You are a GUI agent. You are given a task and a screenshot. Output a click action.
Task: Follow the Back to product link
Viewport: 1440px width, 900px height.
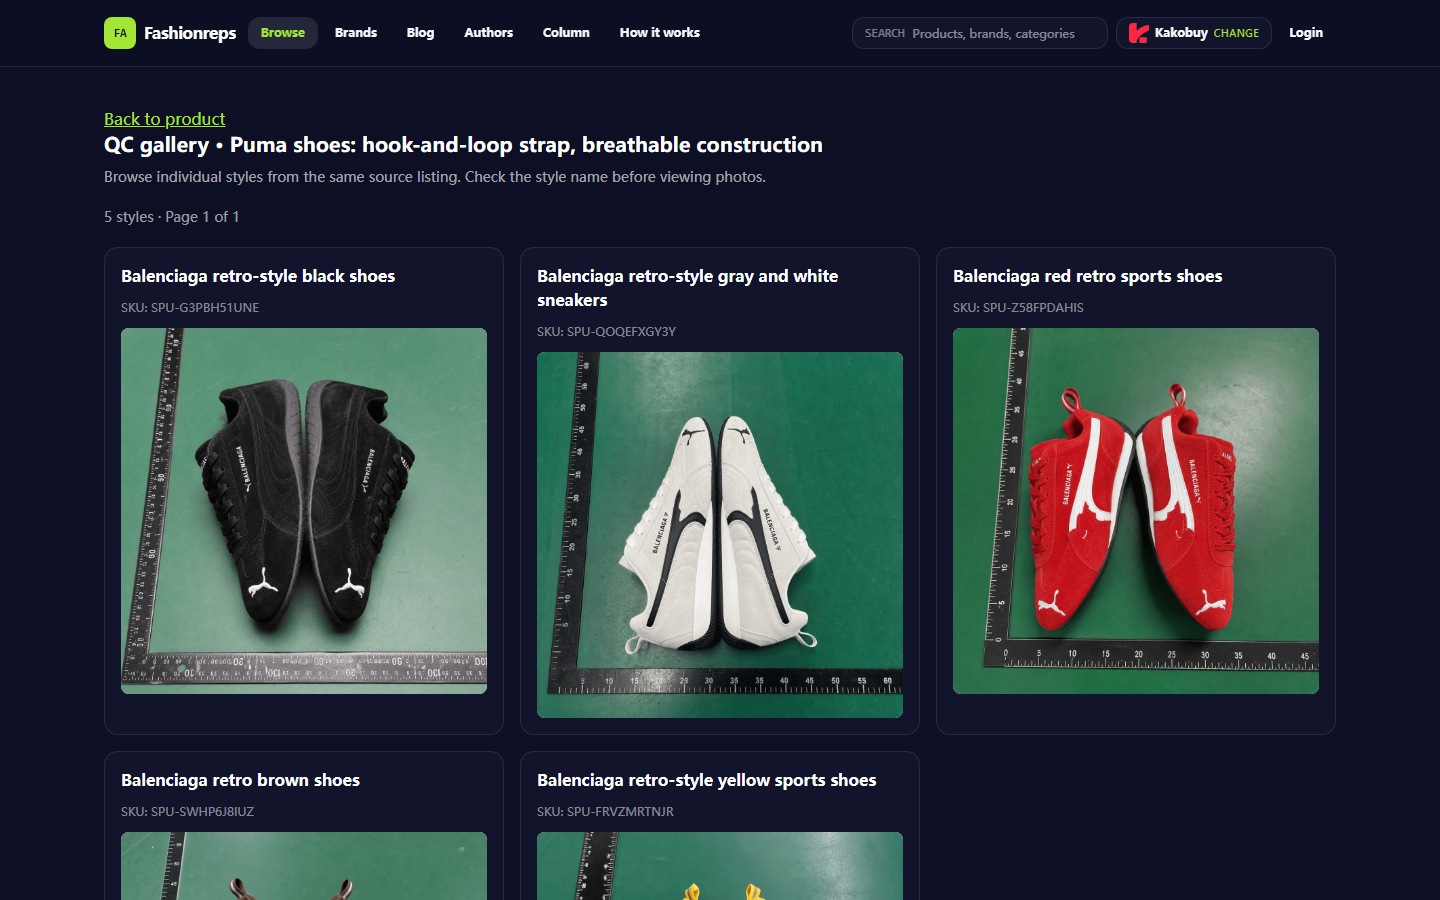[165, 119]
